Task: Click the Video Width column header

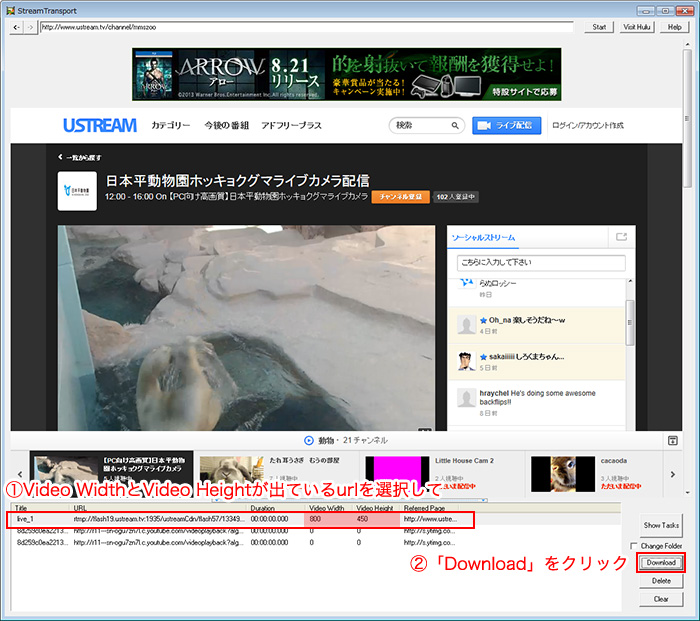Action: tap(330, 508)
